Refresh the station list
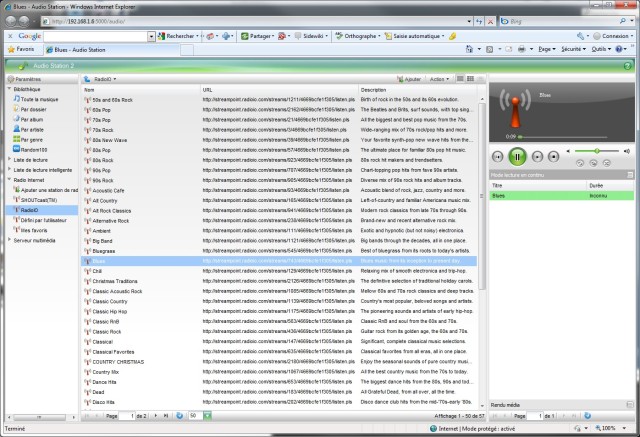The image size is (640, 437). point(179,416)
